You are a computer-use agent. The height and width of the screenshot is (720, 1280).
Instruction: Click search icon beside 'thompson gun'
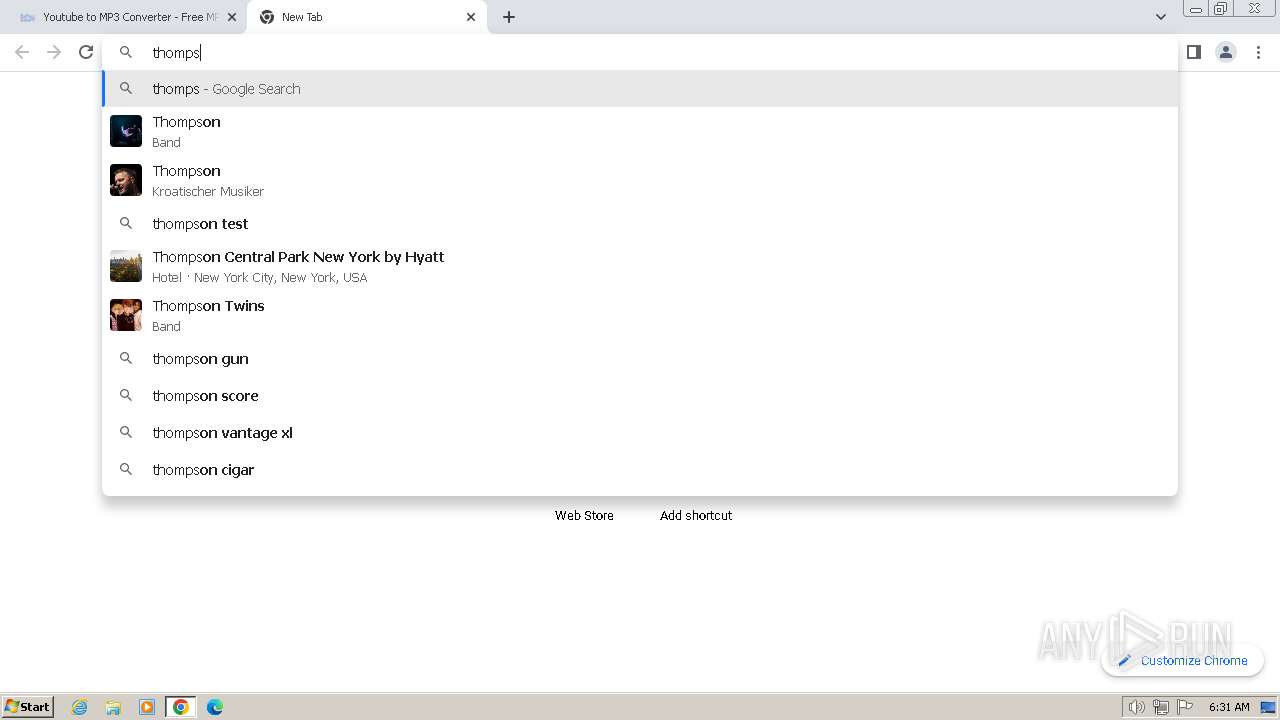pyautogui.click(x=126, y=358)
